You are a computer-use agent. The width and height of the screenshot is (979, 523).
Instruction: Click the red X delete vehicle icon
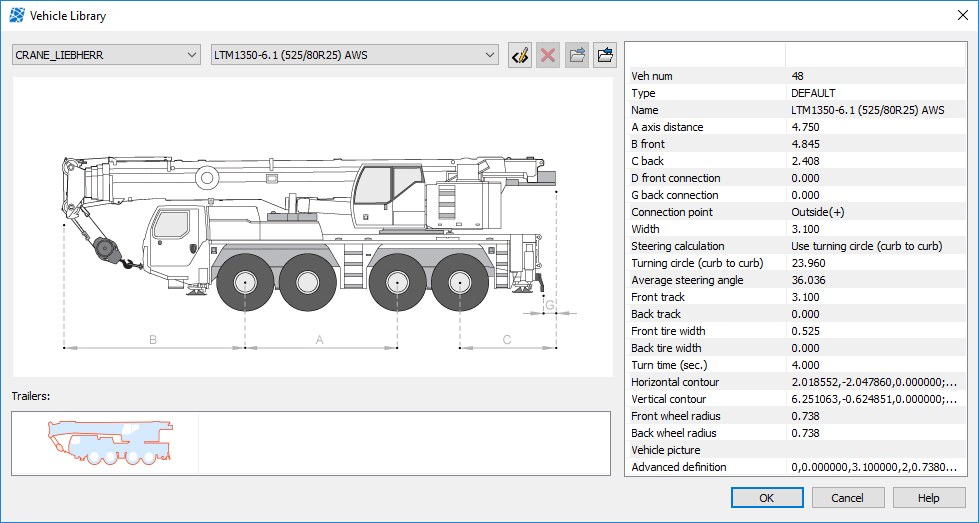click(x=548, y=55)
